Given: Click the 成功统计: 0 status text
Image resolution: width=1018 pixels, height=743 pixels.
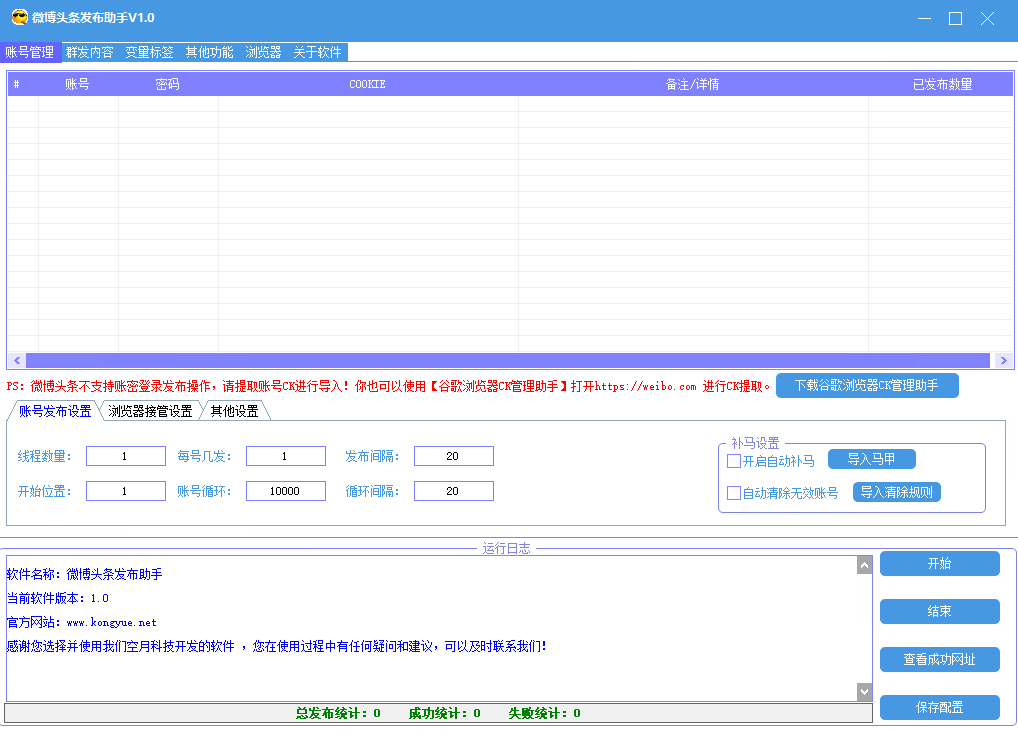Looking at the screenshot, I should click(x=444, y=713).
